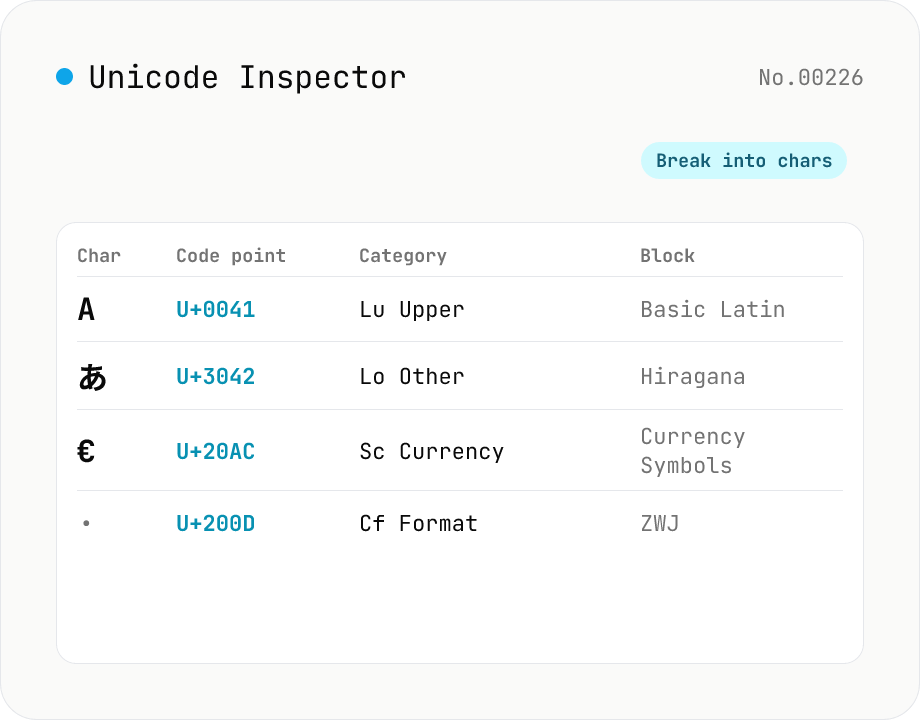Select the ZWJ block cell
Screen dimensions: 920x720
pos(660,523)
